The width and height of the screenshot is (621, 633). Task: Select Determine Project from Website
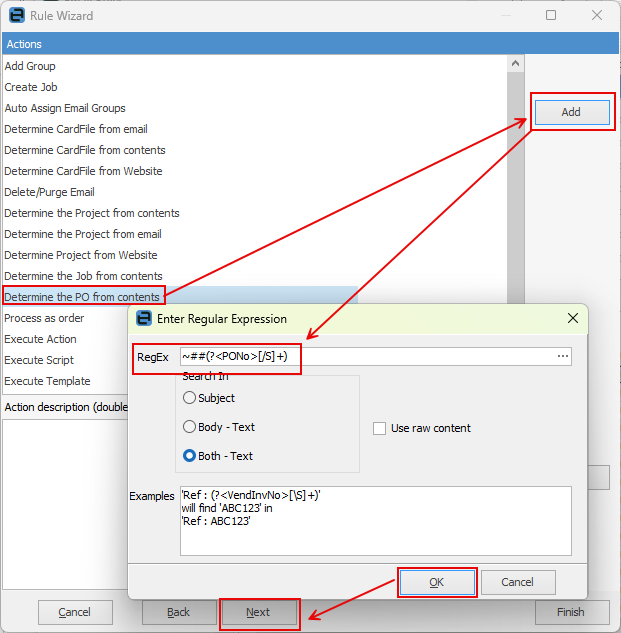(x=81, y=255)
